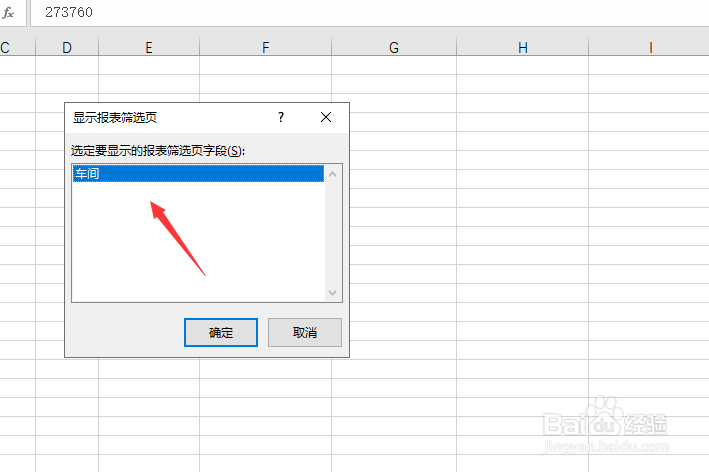Click the list scrollbar up arrow

pyautogui.click(x=333, y=174)
